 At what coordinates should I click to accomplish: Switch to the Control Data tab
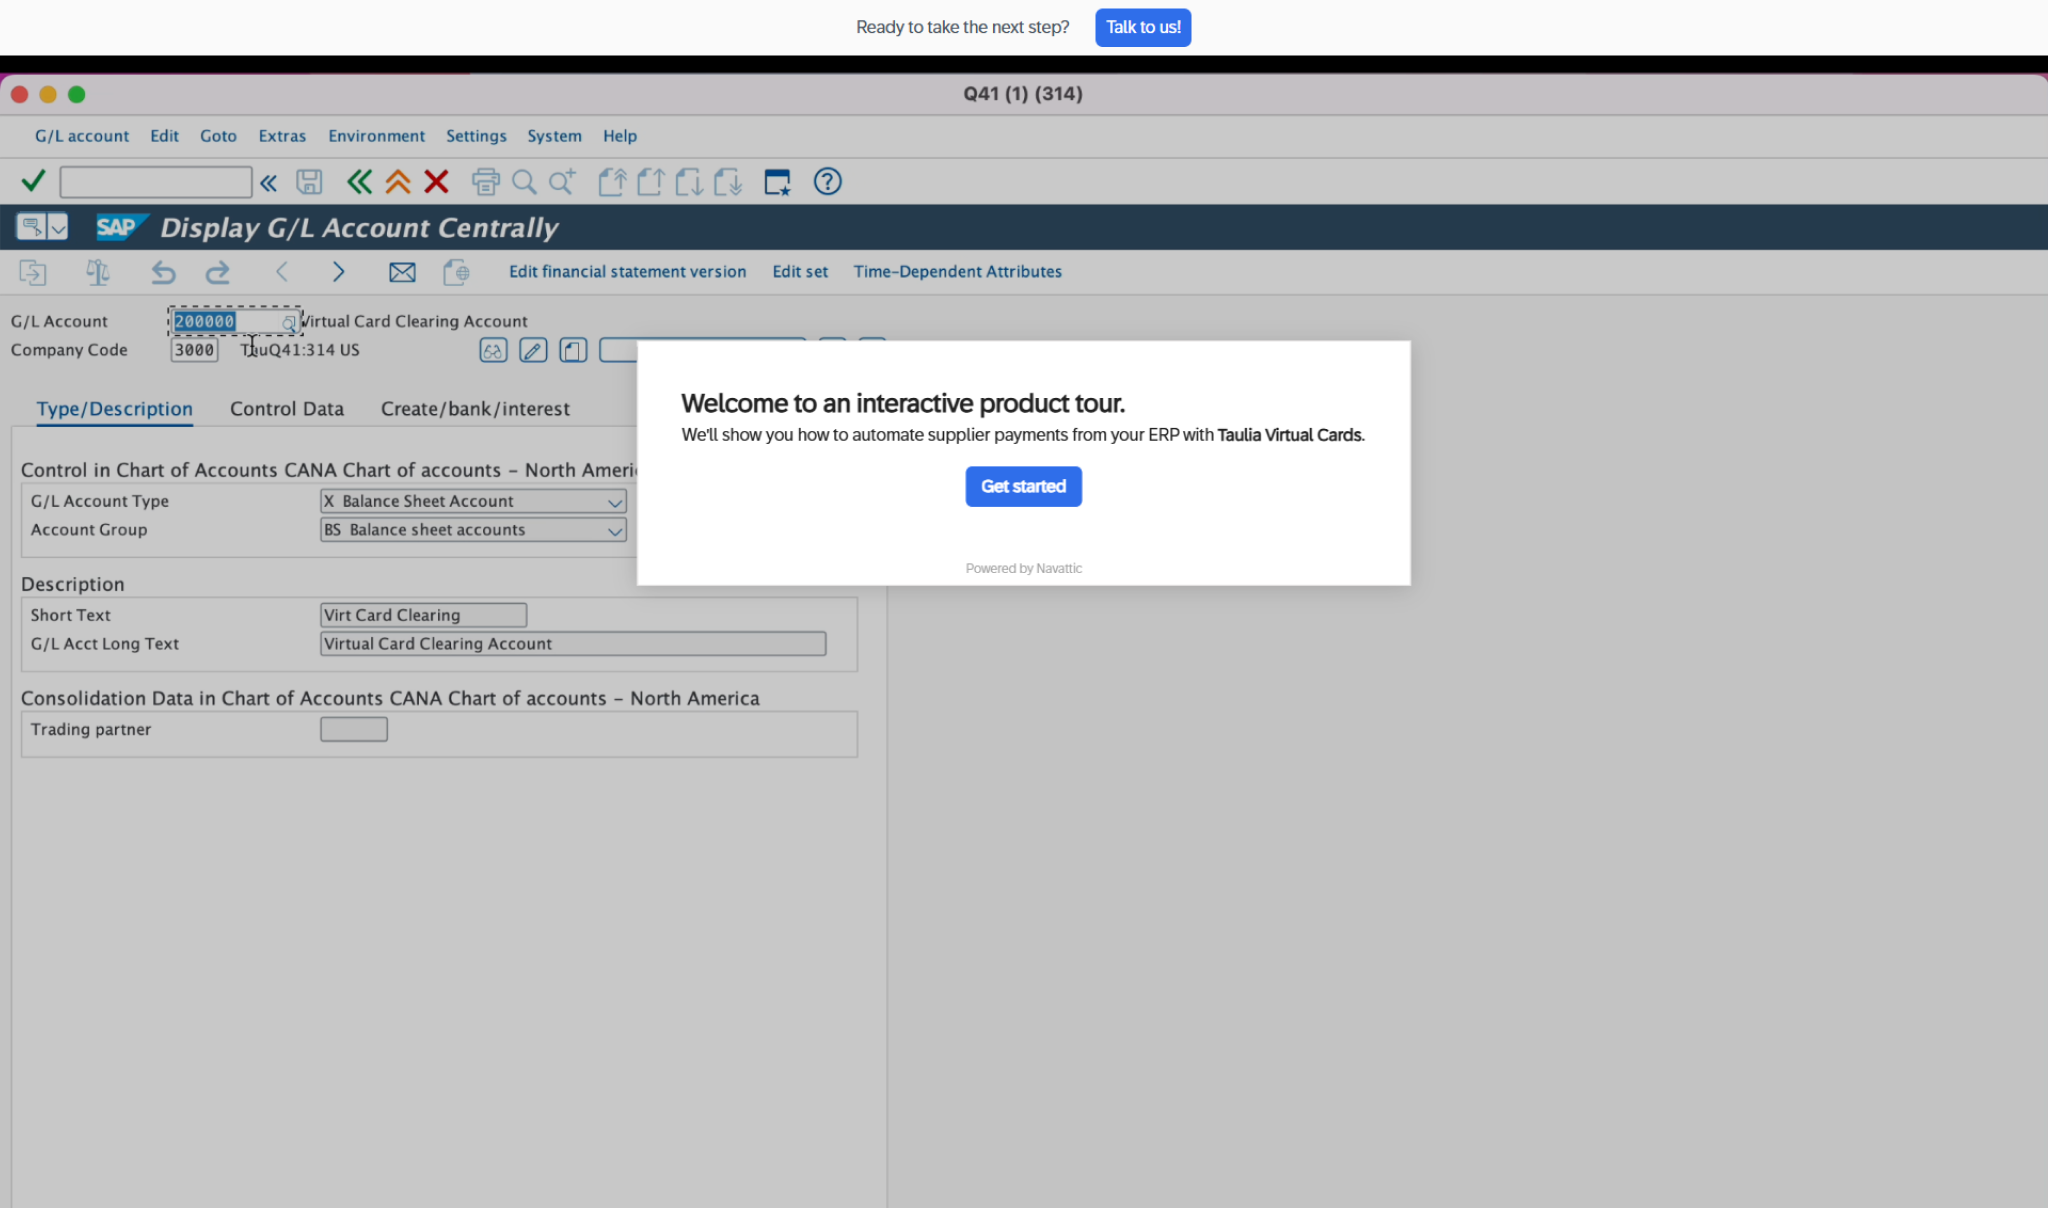click(287, 409)
